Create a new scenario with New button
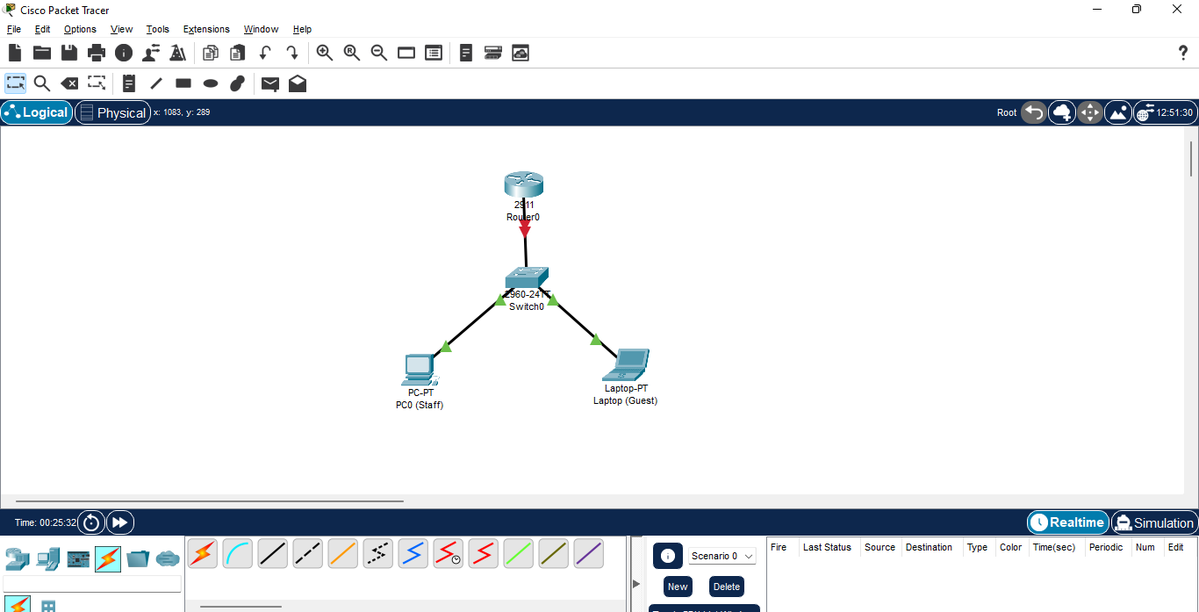Screen dimensions: 1199x612 (x=677, y=586)
